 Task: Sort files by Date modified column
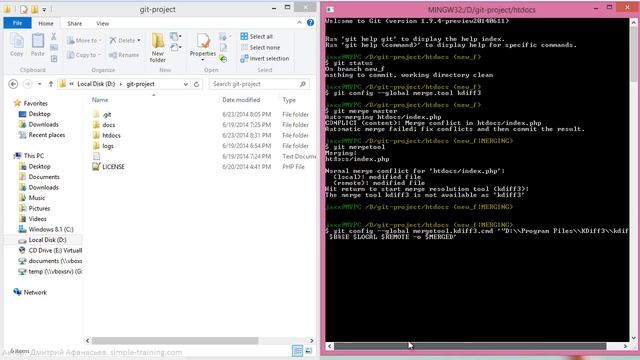241,100
